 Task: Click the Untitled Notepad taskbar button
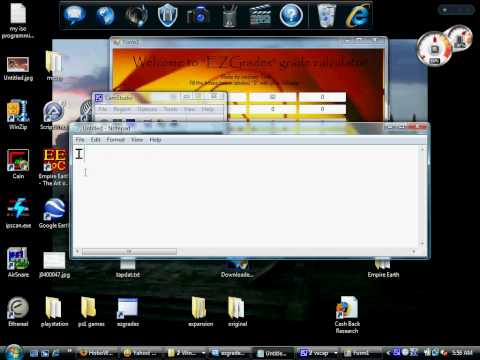(273, 353)
